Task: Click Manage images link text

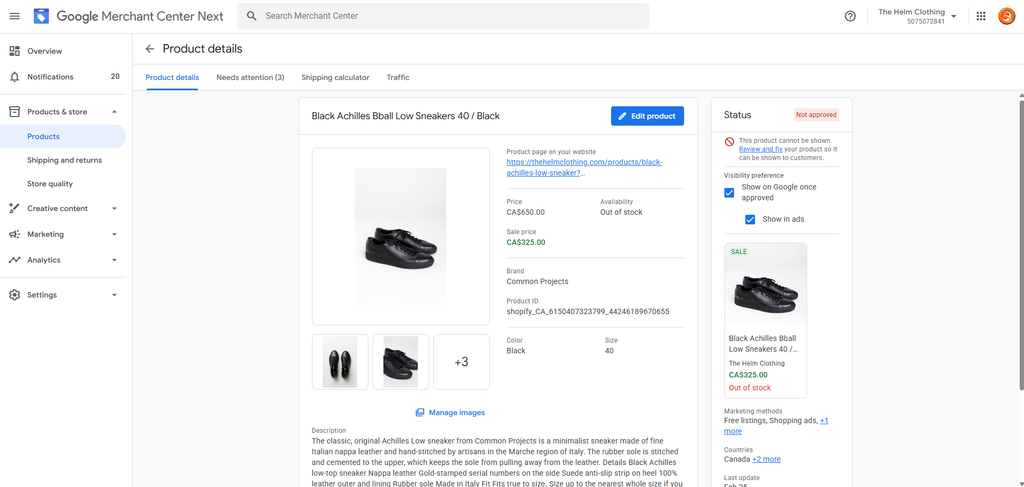Action: (x=456, y=413)
